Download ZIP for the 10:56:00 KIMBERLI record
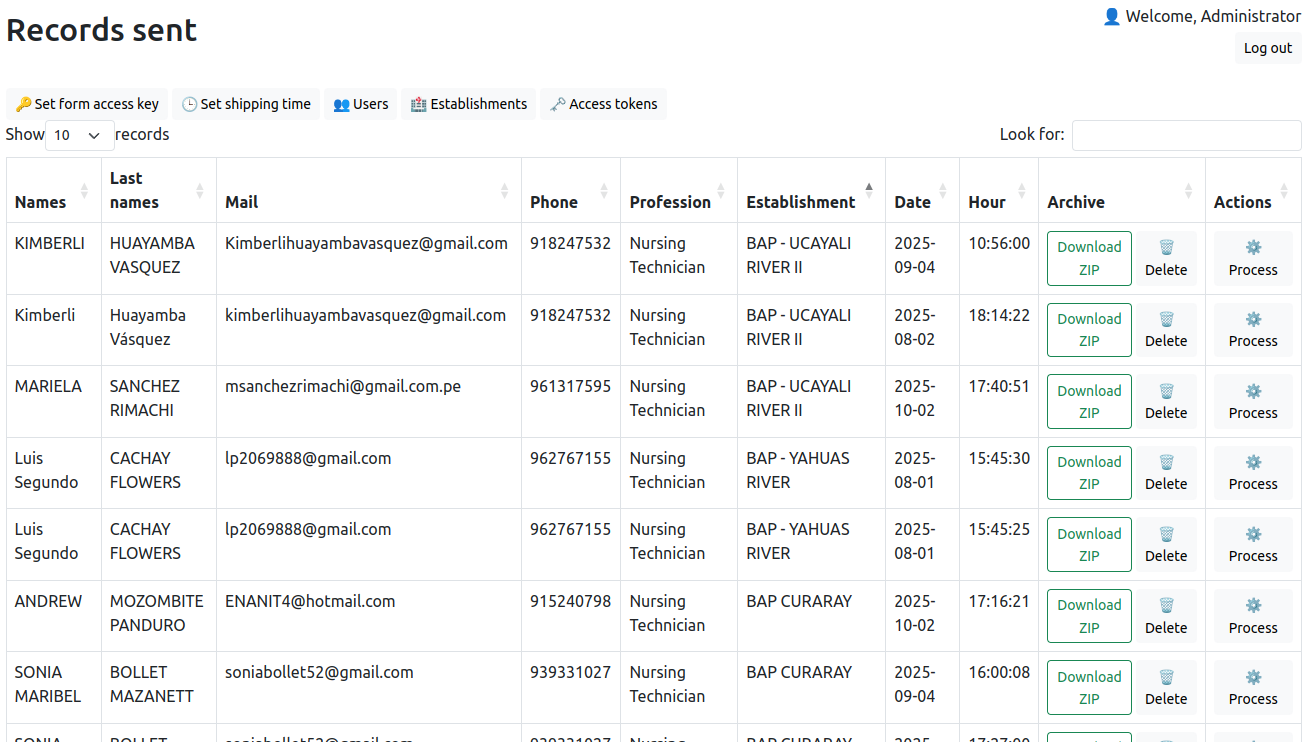Viewport: 1309px width, 742px height. 1089,258
